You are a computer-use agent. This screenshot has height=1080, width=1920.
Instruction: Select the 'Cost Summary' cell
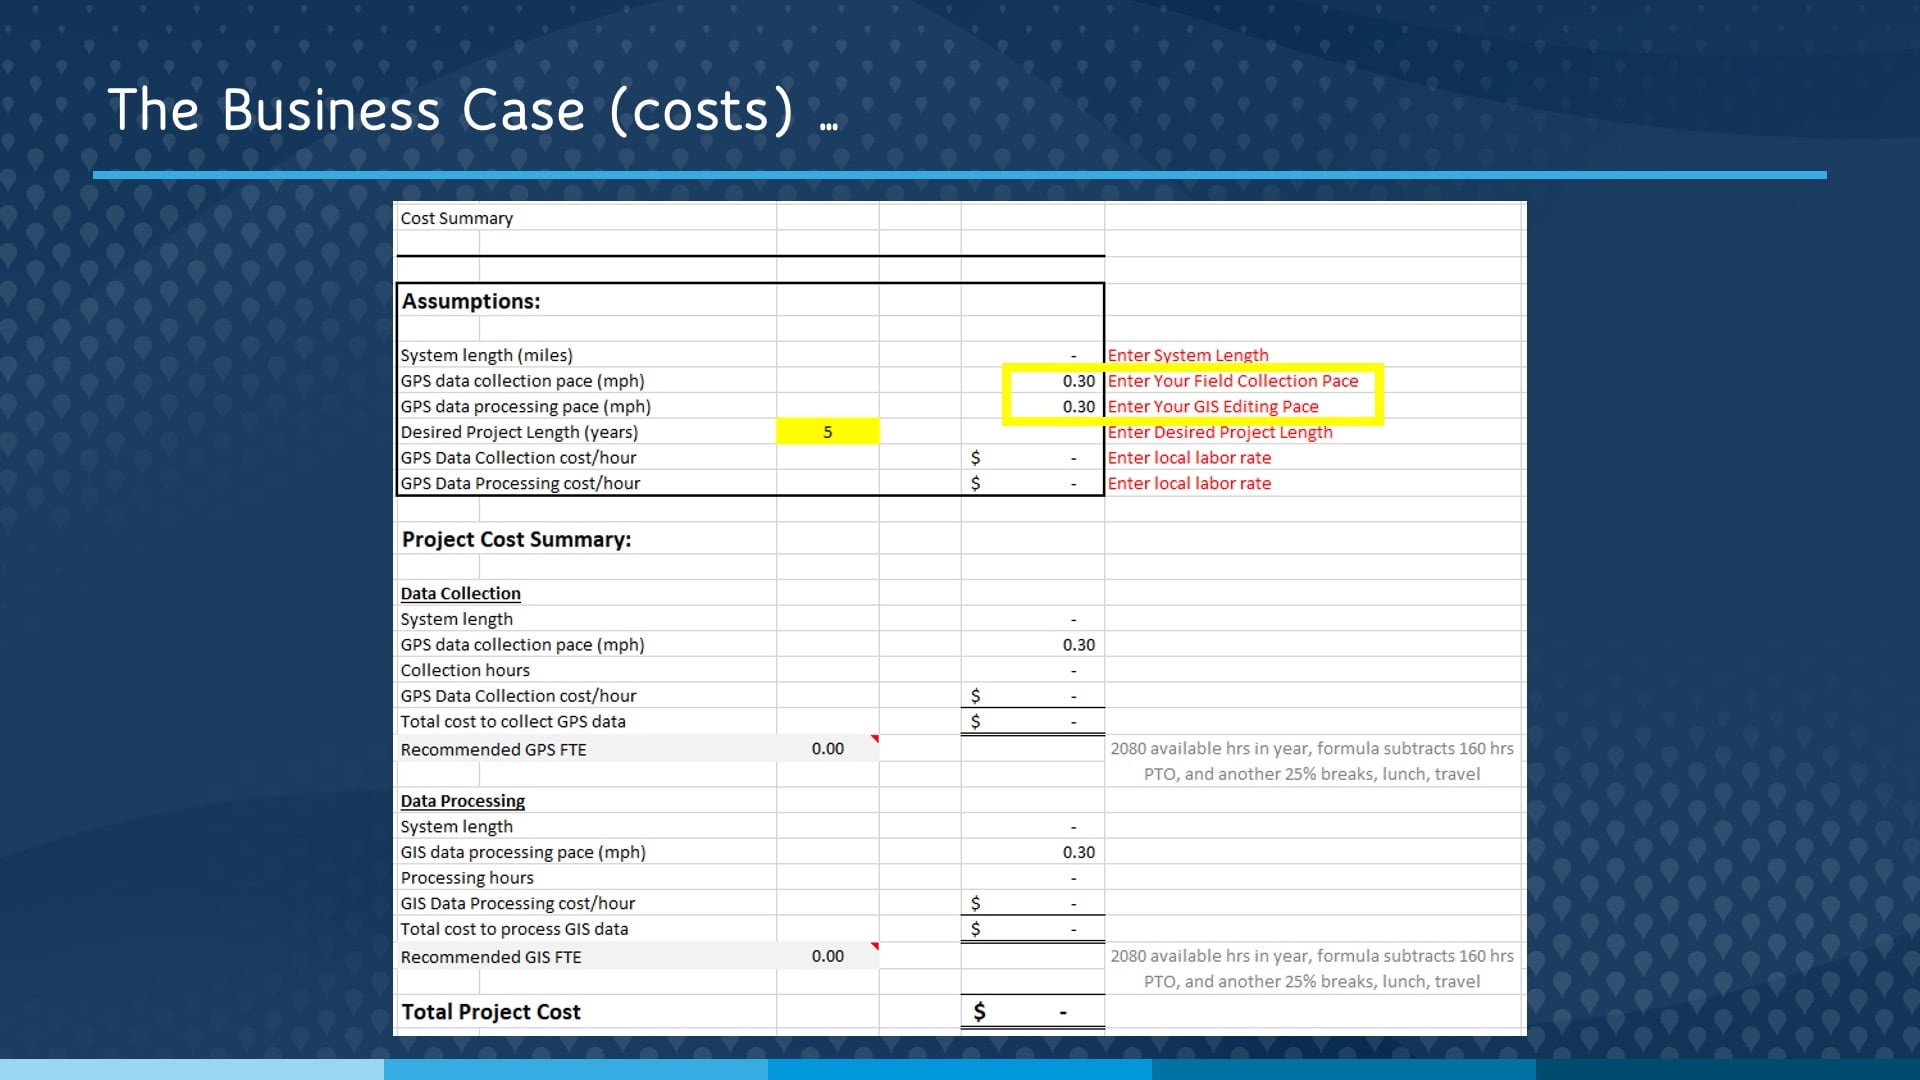click(x=457, y=218)
